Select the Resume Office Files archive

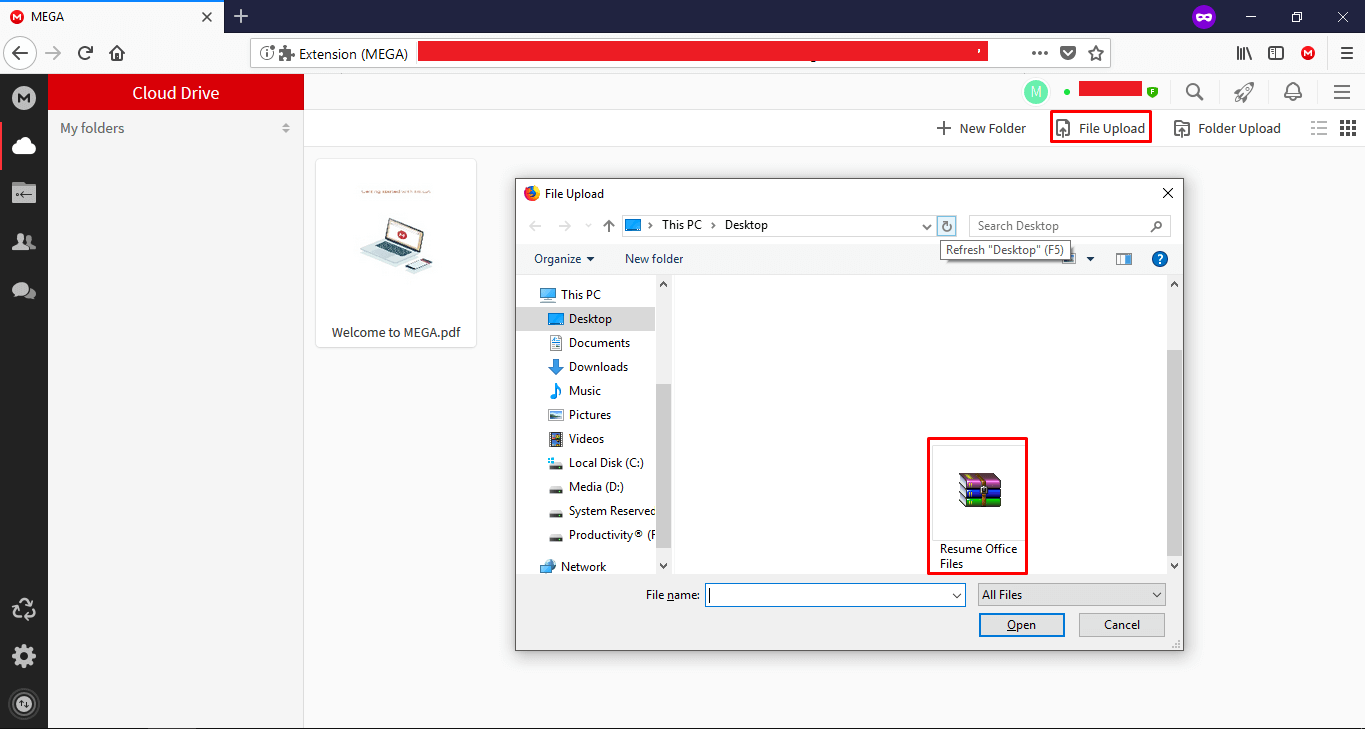[x=978, y=507]
